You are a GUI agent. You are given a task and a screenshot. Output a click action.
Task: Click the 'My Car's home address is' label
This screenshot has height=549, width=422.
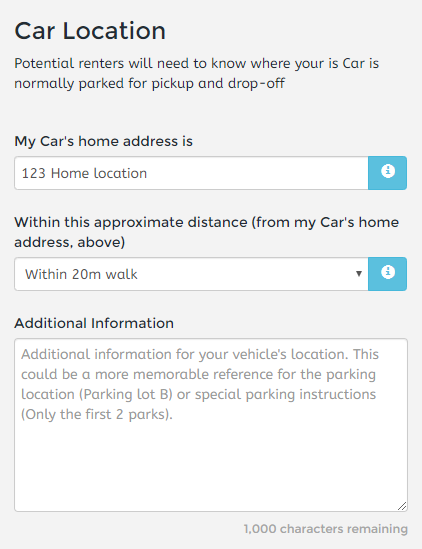tap(103, 141)
